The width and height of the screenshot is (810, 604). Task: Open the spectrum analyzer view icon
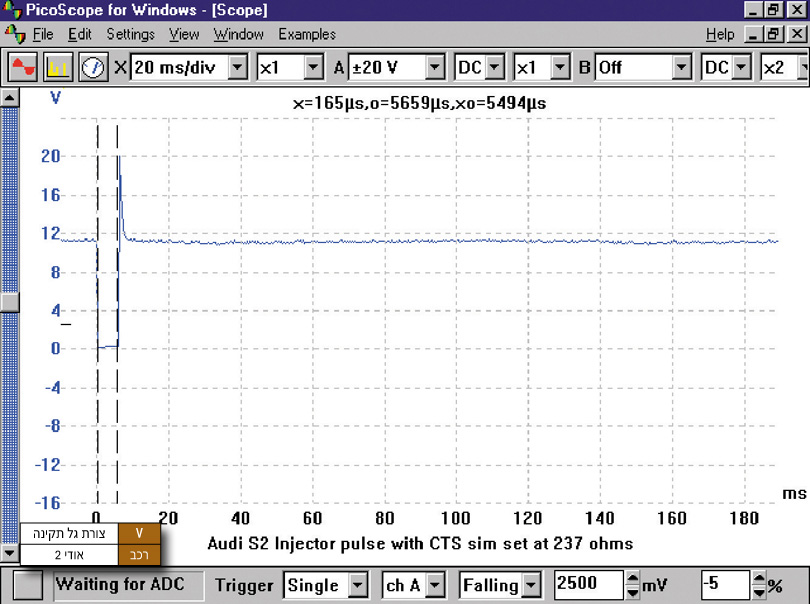pyautogui.click(x=57, y=68)
